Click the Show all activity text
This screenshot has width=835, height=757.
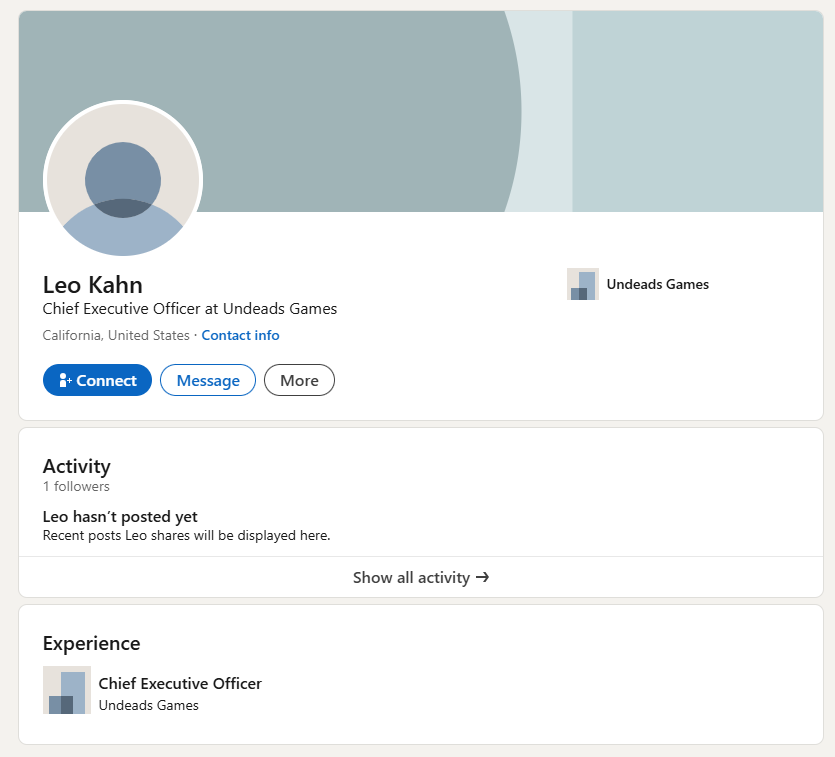pos(411,577)
